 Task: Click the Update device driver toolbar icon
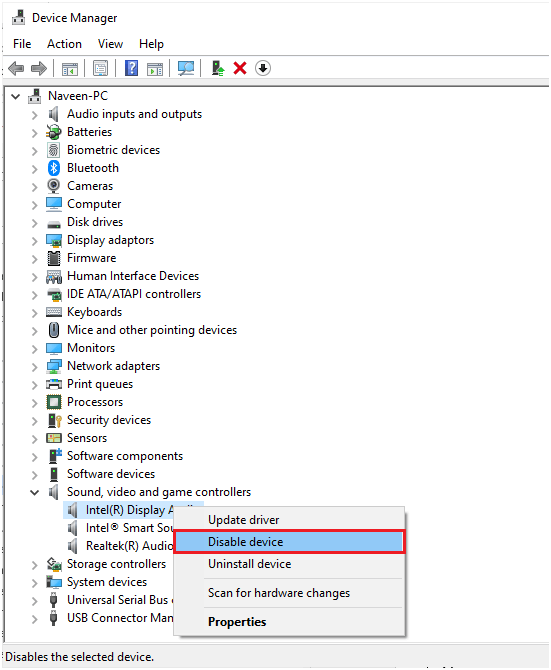click(218, 68)
